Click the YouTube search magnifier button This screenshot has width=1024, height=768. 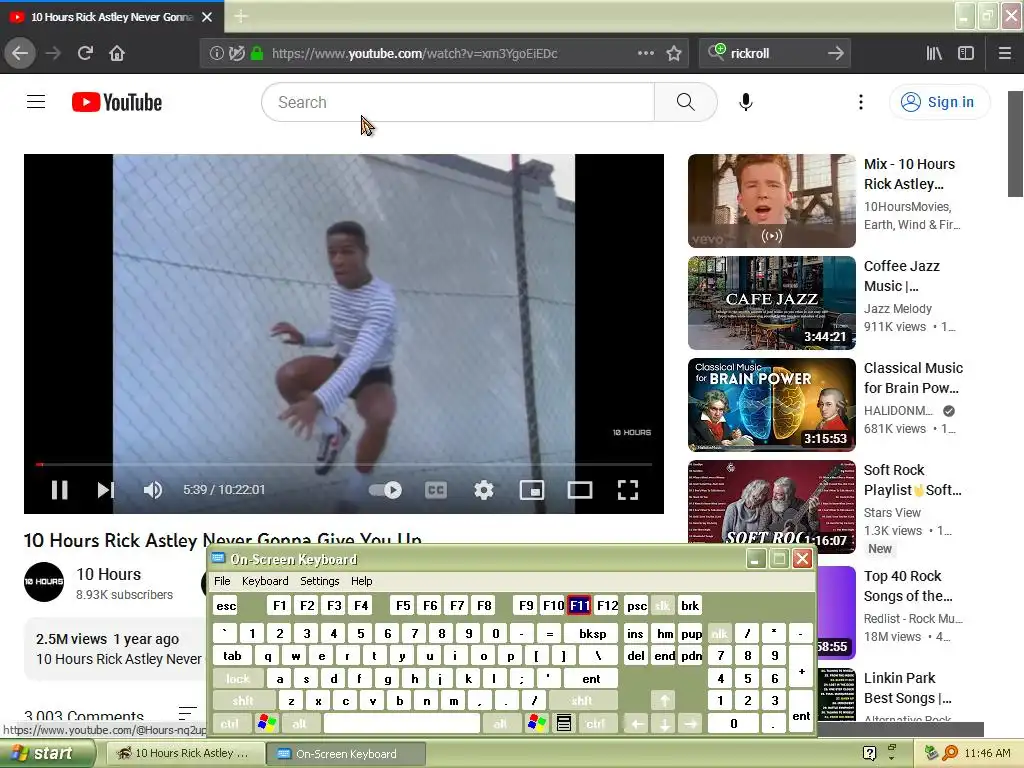686,102
